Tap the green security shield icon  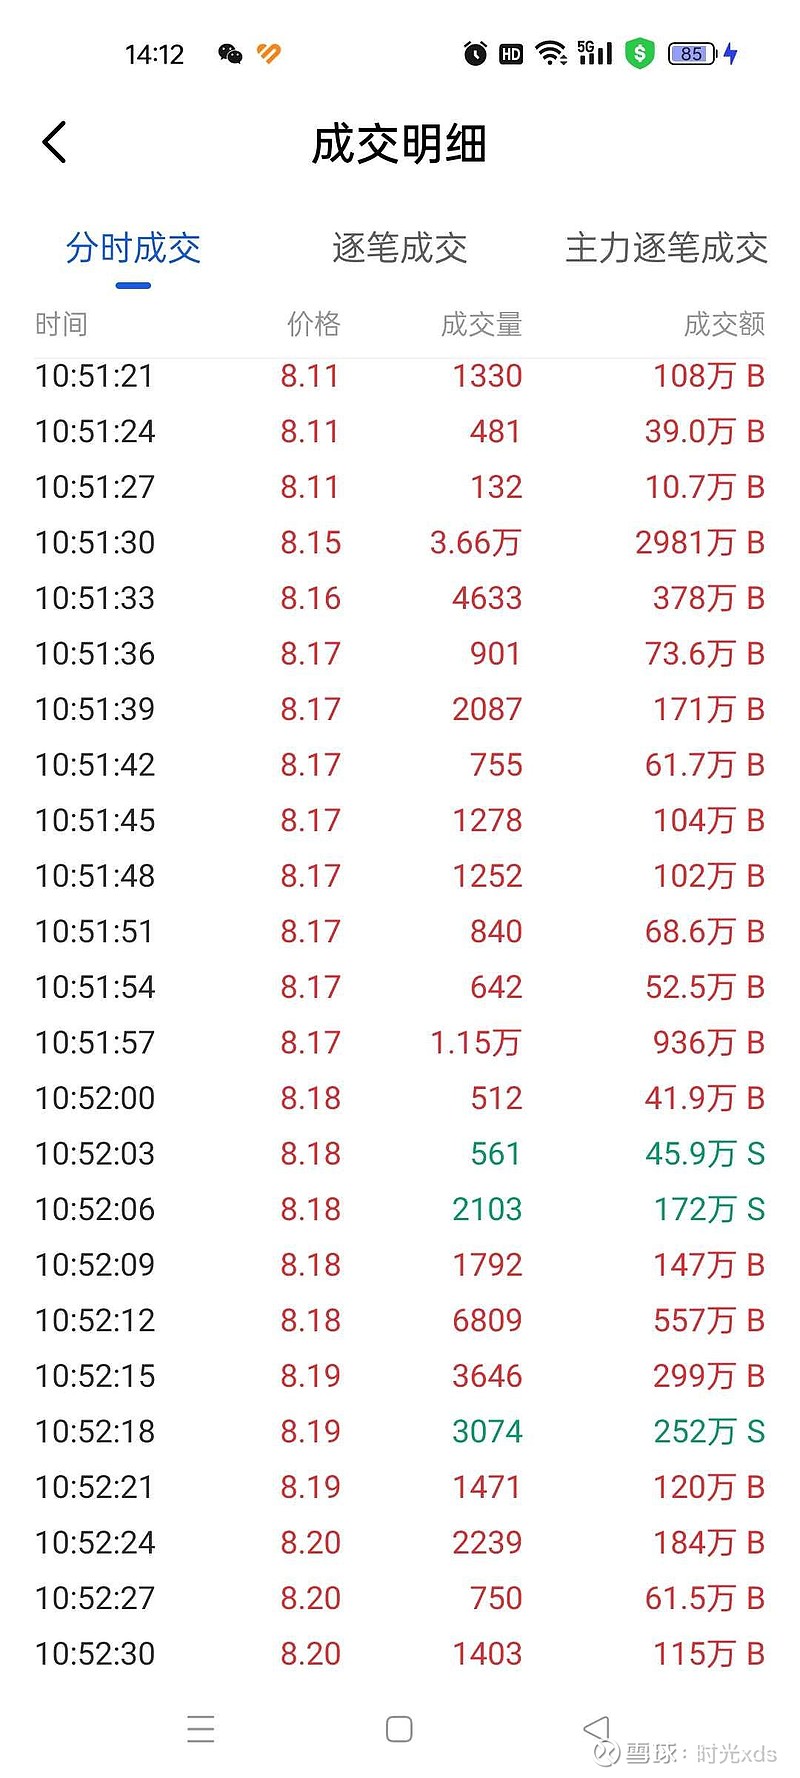coord(639,54)
